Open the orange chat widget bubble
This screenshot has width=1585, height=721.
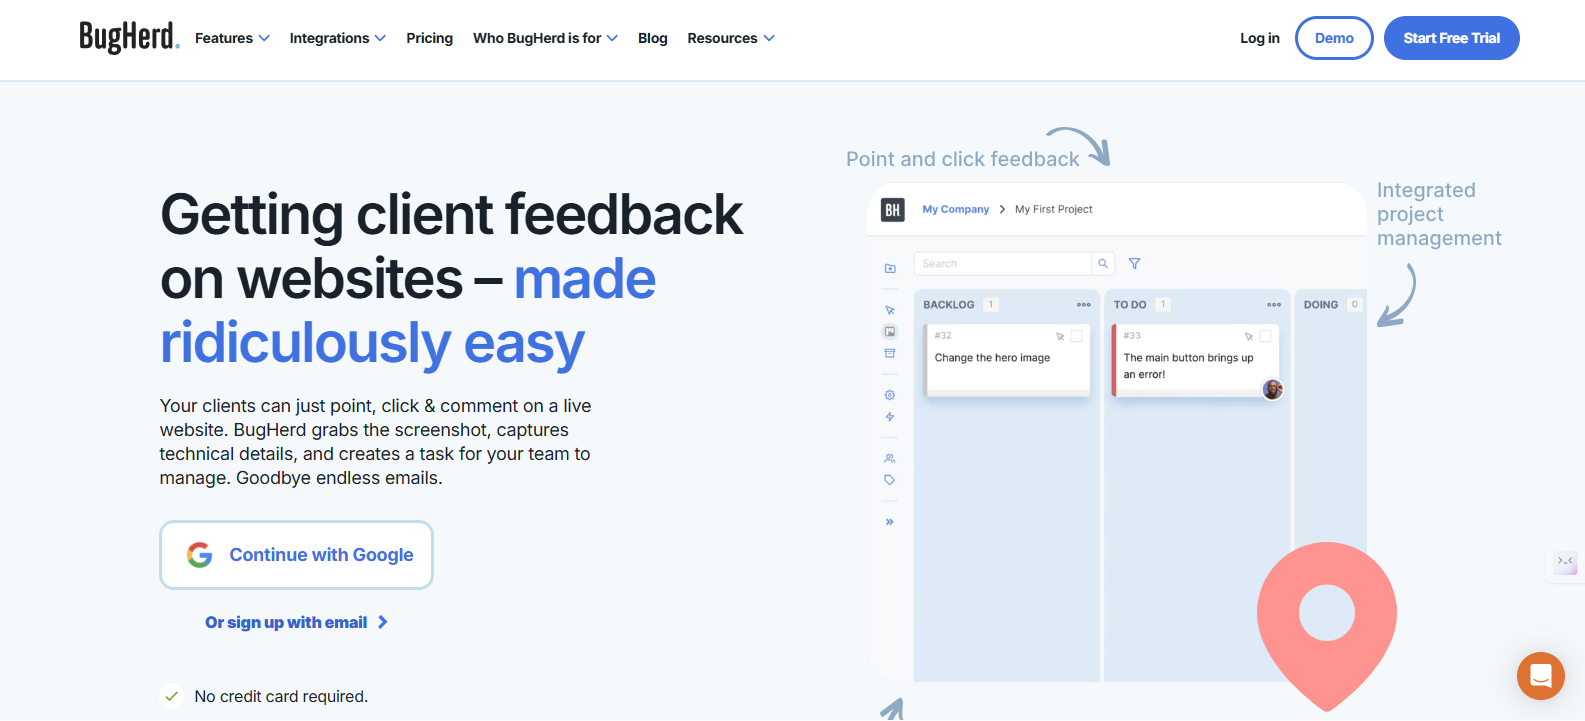(x=1541, y=676)
